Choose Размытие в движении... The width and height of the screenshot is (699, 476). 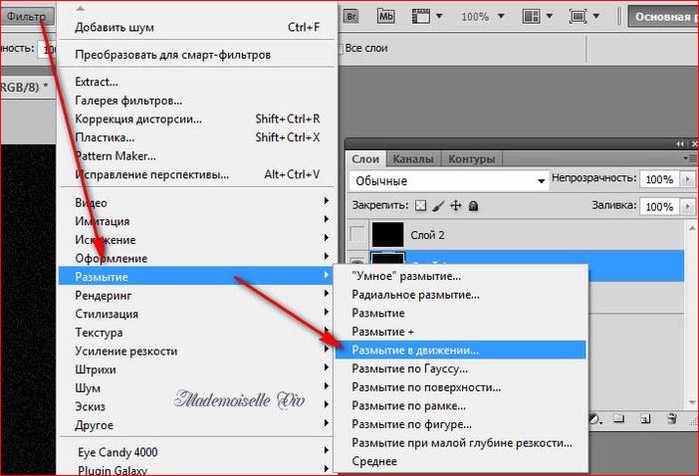(461, 350)
